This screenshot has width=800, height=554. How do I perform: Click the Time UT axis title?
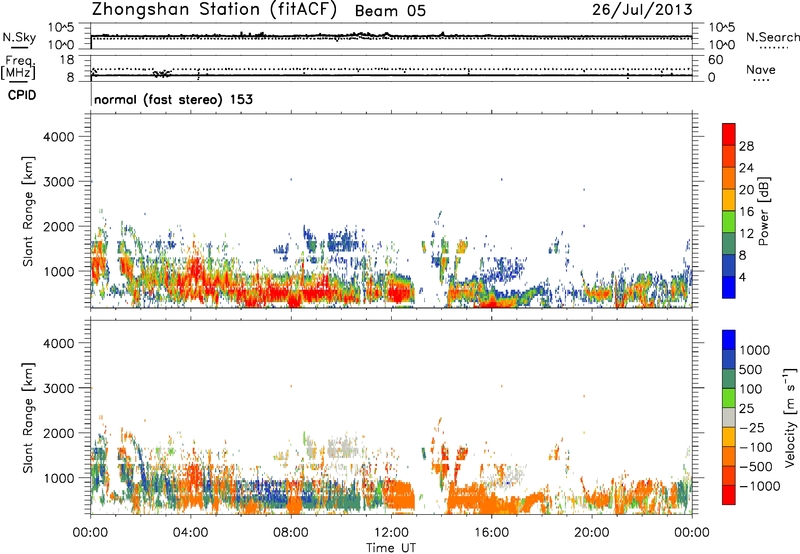click(x=391, y=548)
